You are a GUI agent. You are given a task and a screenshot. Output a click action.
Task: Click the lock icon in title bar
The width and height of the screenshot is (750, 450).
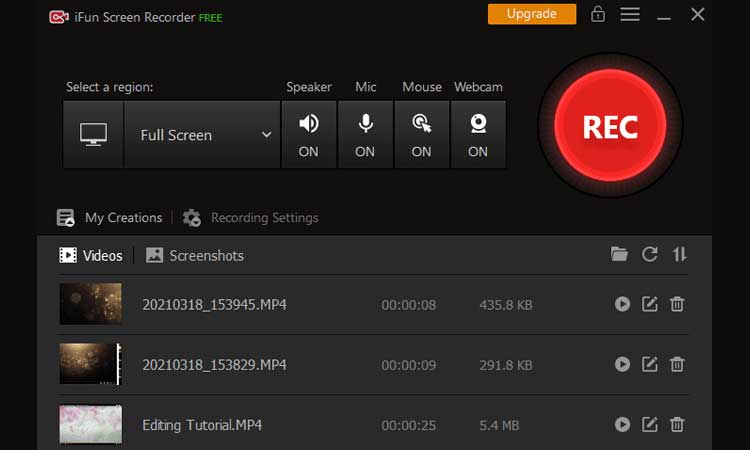point(598,14)
